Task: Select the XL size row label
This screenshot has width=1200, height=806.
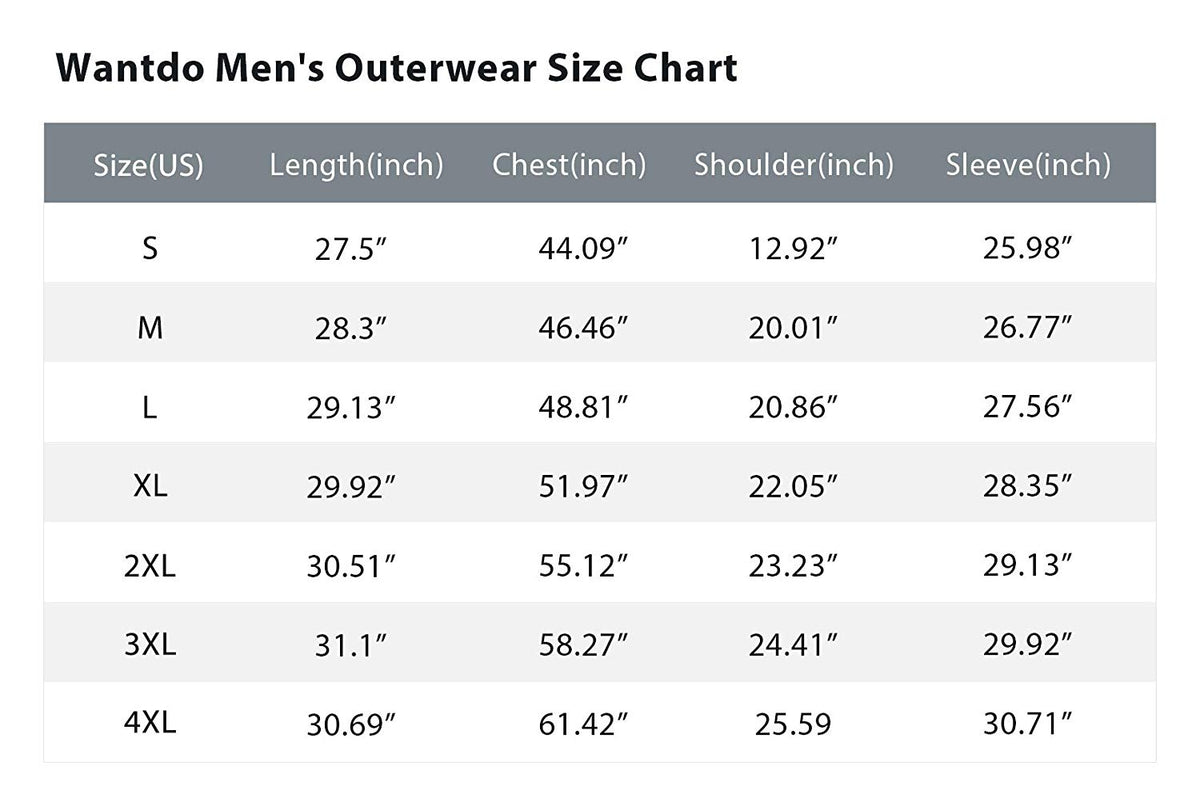Action: click(x=149, y=486)
